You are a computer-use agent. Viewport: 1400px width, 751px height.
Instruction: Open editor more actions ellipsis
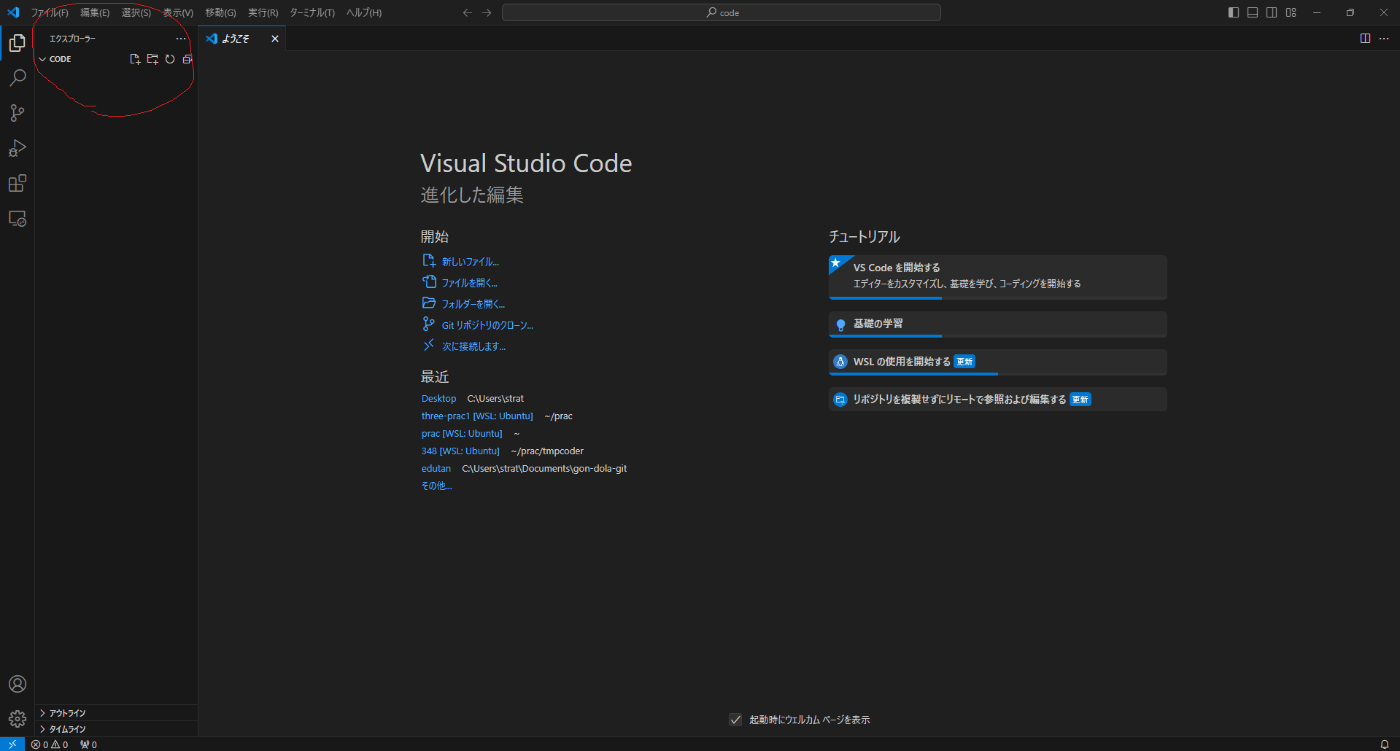click(1384, 38)
